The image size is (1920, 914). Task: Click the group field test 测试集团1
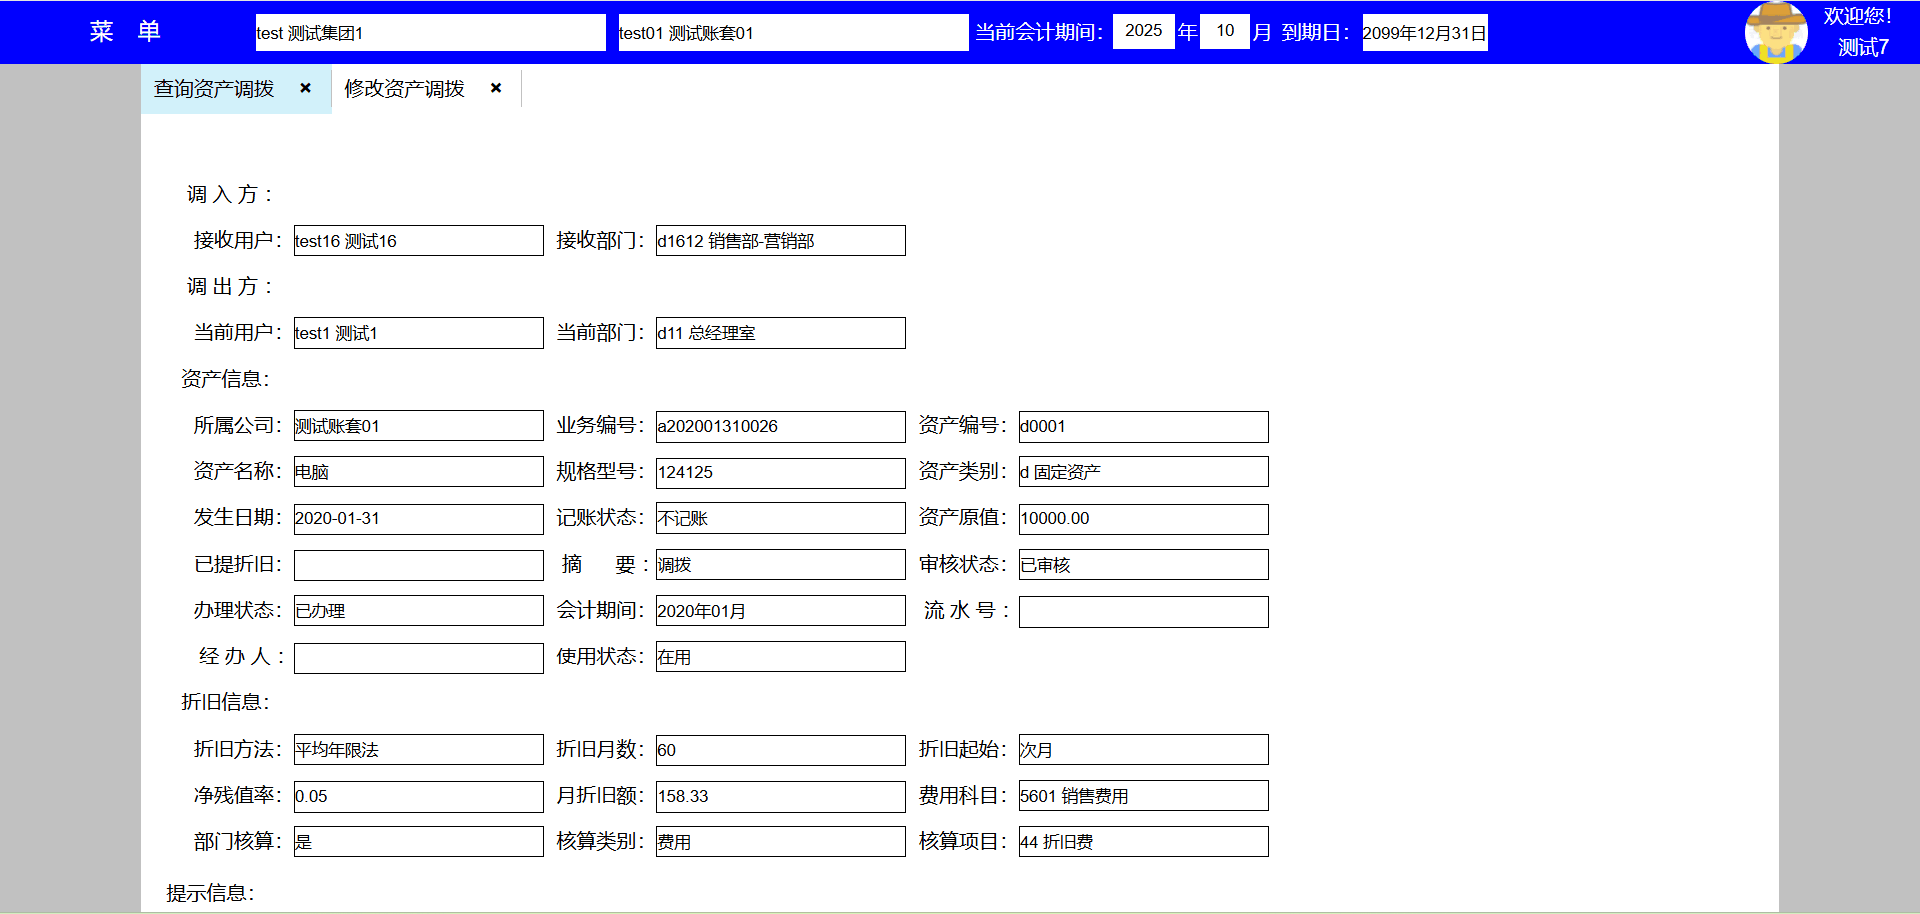tap(430, 33)
